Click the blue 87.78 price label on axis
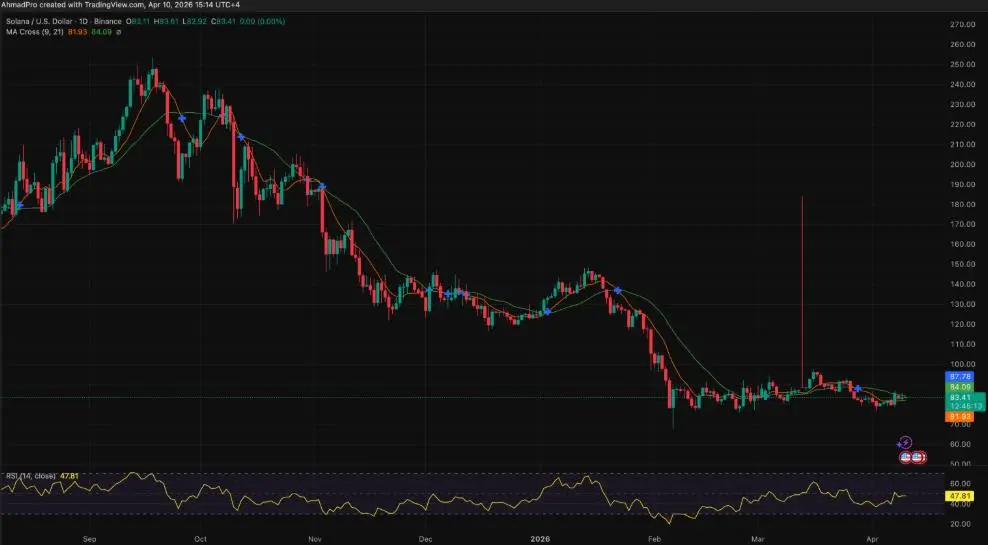 [960, 377]
